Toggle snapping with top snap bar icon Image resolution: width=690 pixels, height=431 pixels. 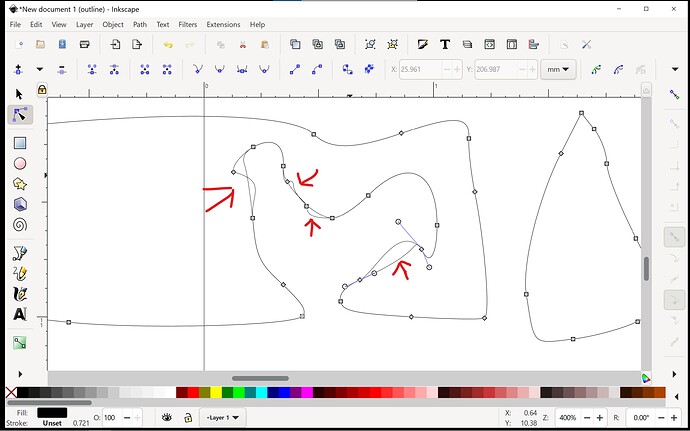tap(674, 94)
